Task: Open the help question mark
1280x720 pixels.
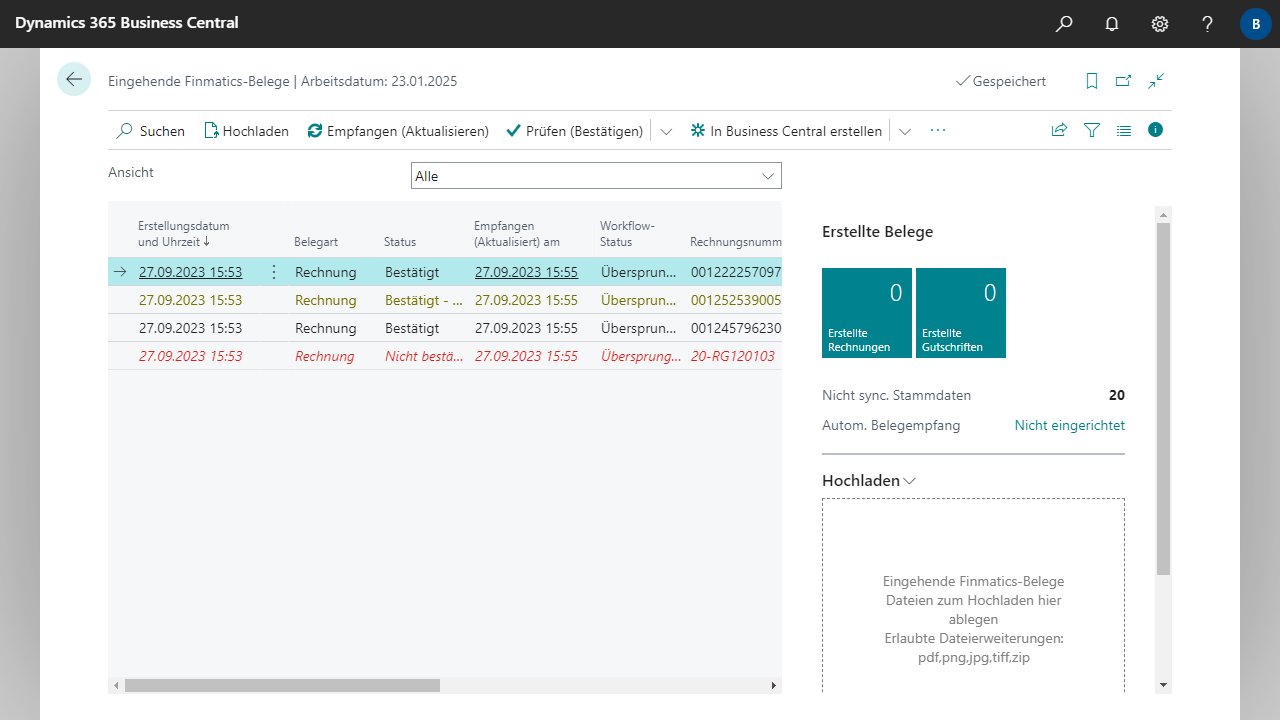Action: (1208, 24)
